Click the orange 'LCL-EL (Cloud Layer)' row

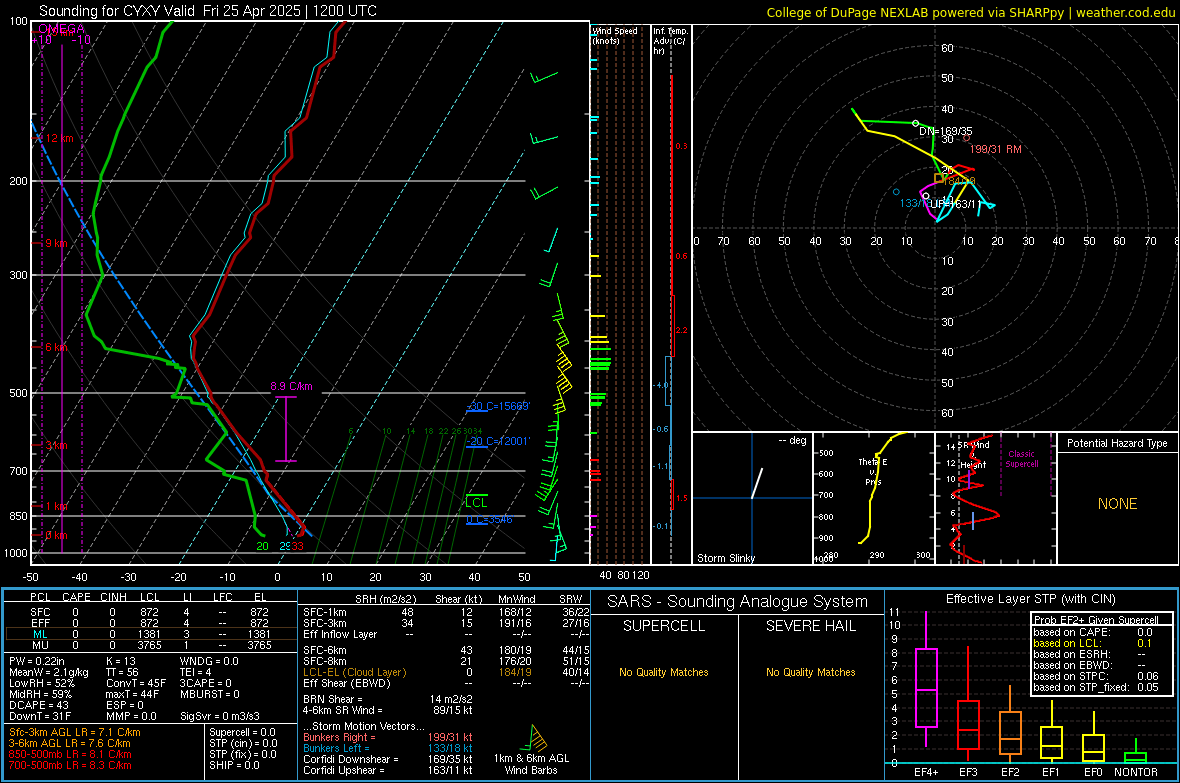(446, 672)
